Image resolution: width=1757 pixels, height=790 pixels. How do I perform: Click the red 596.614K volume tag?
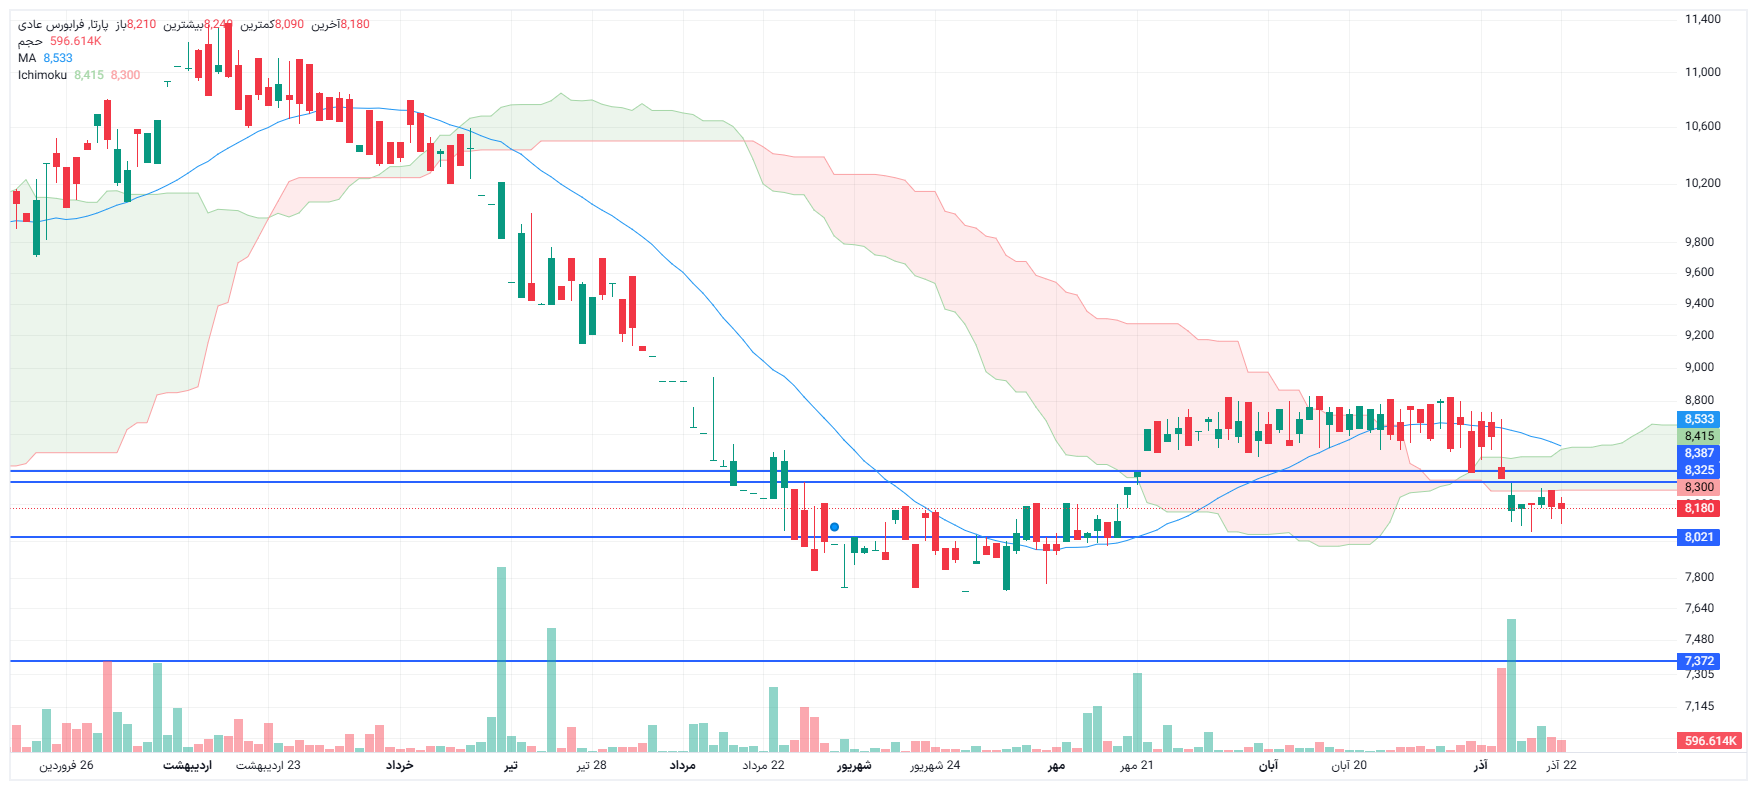[x=1711, y=741]
